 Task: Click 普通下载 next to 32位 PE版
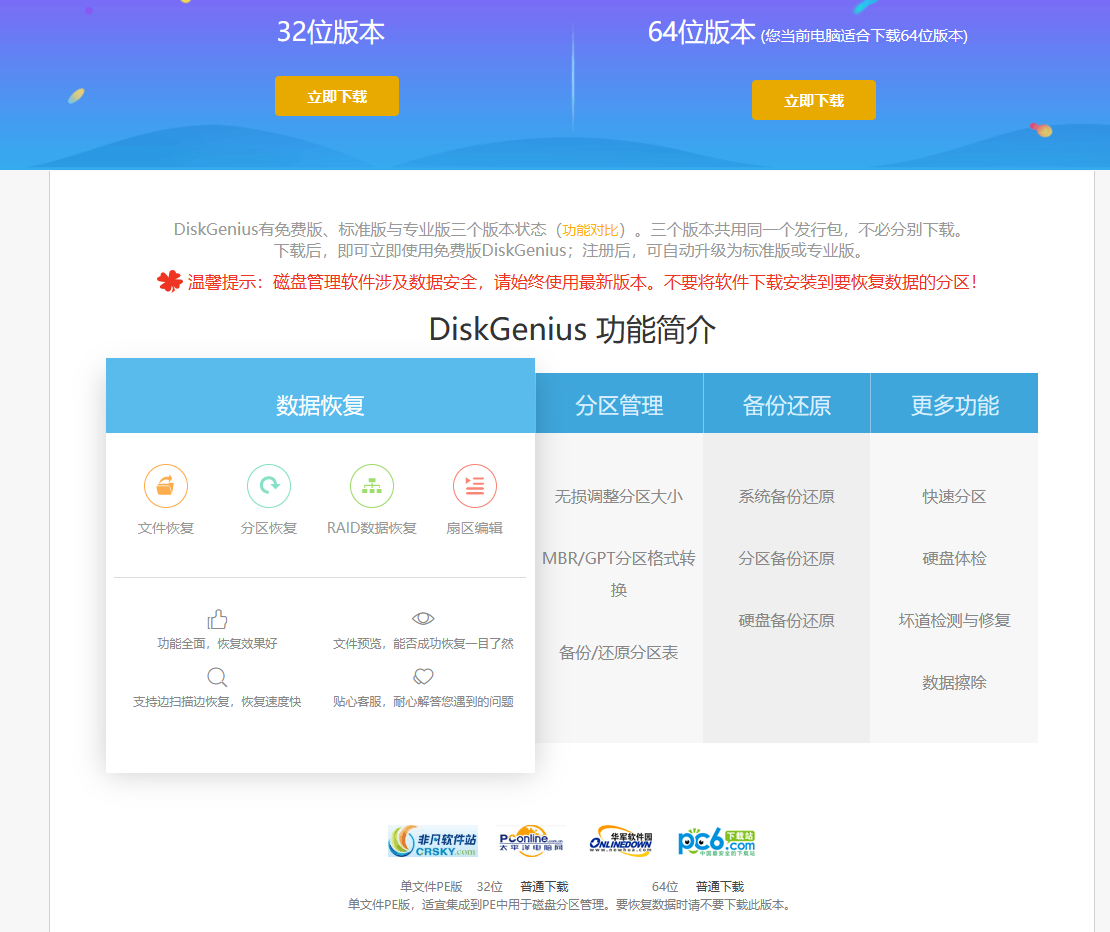pyautogui.click(x=544, y=887)
